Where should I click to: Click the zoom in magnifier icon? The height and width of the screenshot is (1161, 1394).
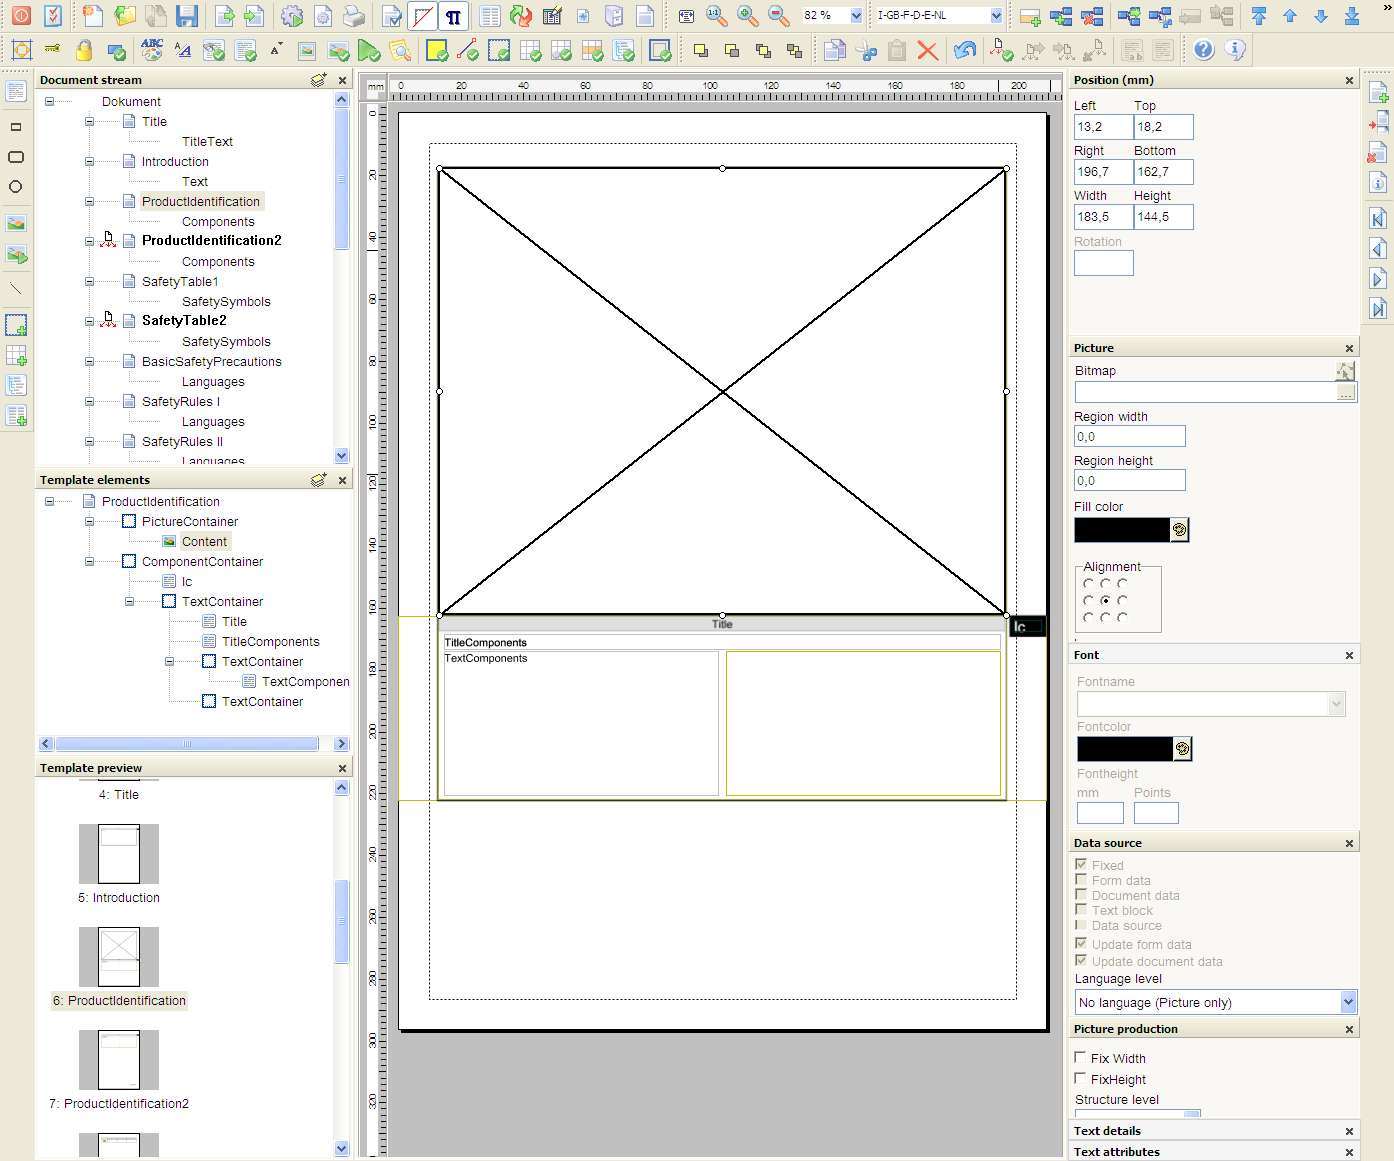pyautogui.click(x=747, y=16)
